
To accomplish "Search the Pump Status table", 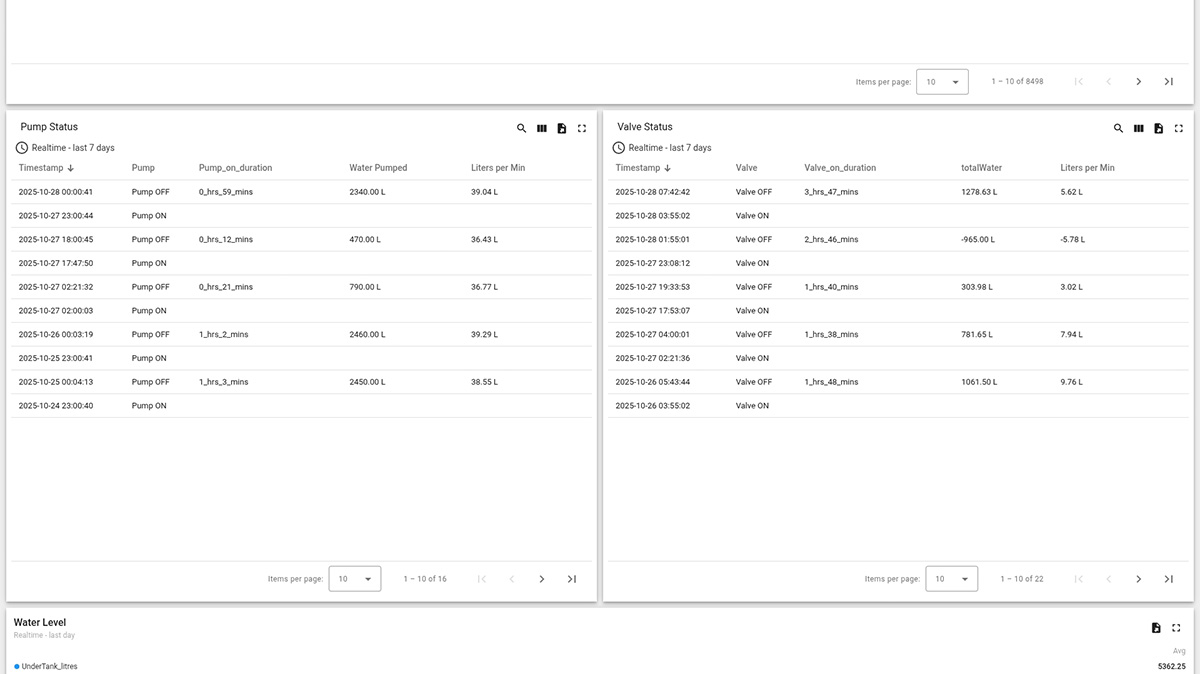I will tap(521, 128).
